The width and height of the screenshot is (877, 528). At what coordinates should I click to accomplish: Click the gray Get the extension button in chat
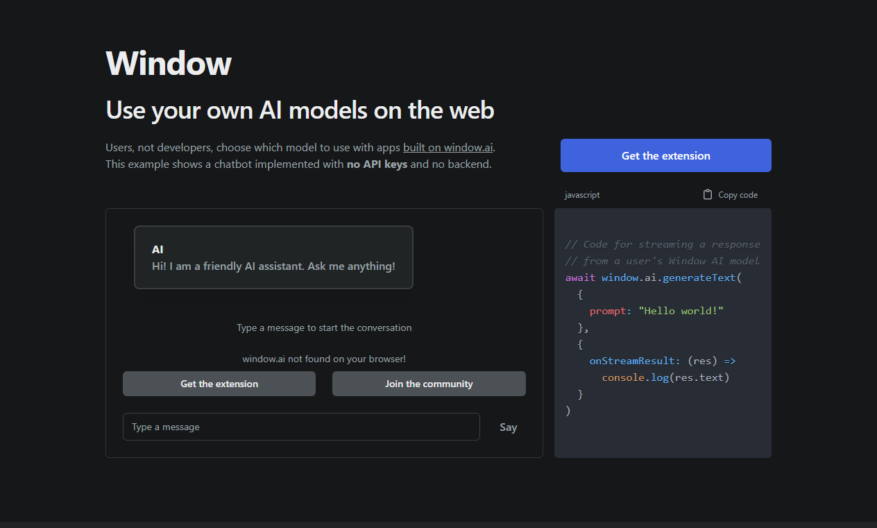pos(219,384)
